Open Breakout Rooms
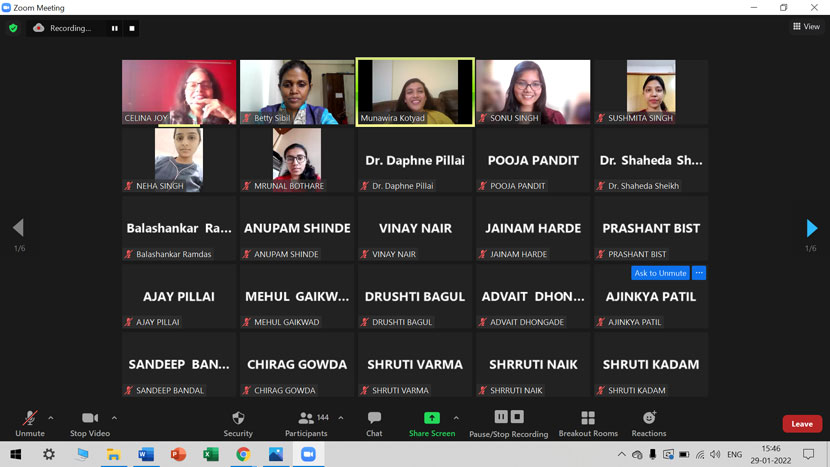Screen dimensions: 830x467 (588, 424)
